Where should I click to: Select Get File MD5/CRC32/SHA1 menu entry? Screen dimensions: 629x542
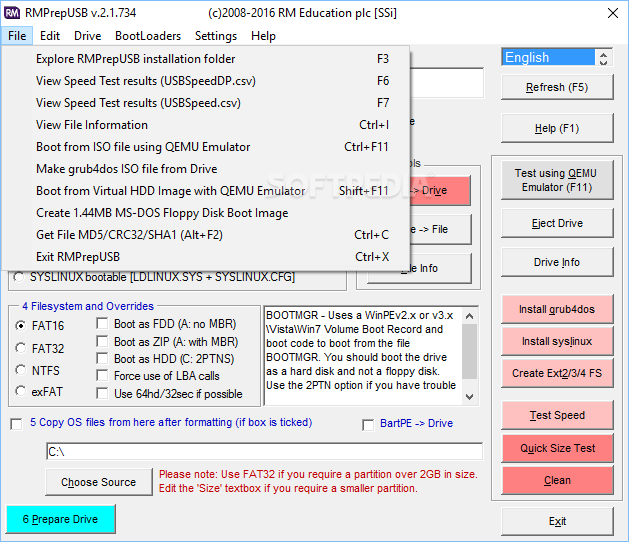tap(205, 235)
